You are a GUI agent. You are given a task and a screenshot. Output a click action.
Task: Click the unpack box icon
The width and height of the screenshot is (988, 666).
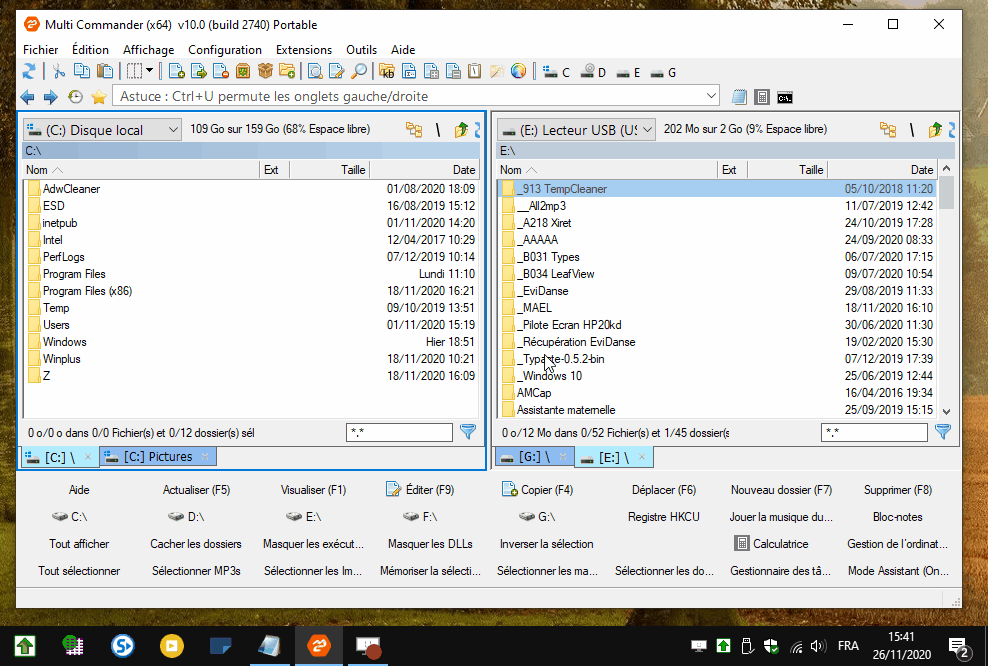(265, 72)
